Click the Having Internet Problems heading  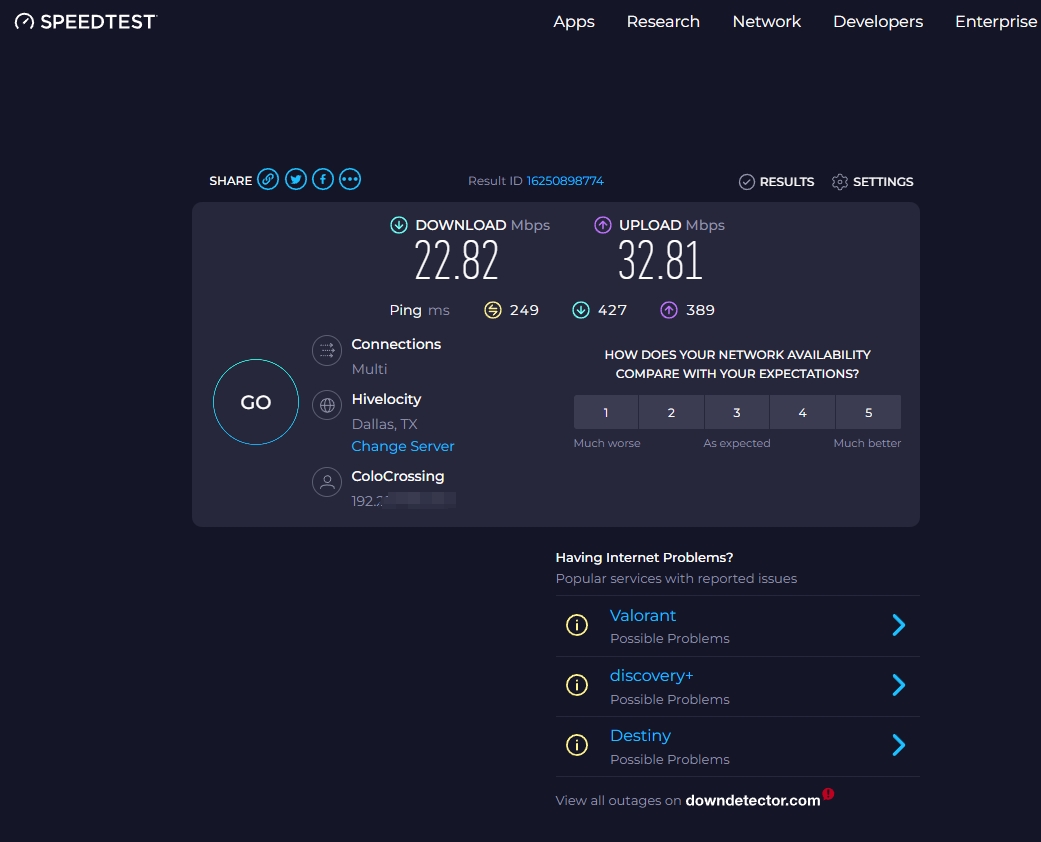pos(644,558)
